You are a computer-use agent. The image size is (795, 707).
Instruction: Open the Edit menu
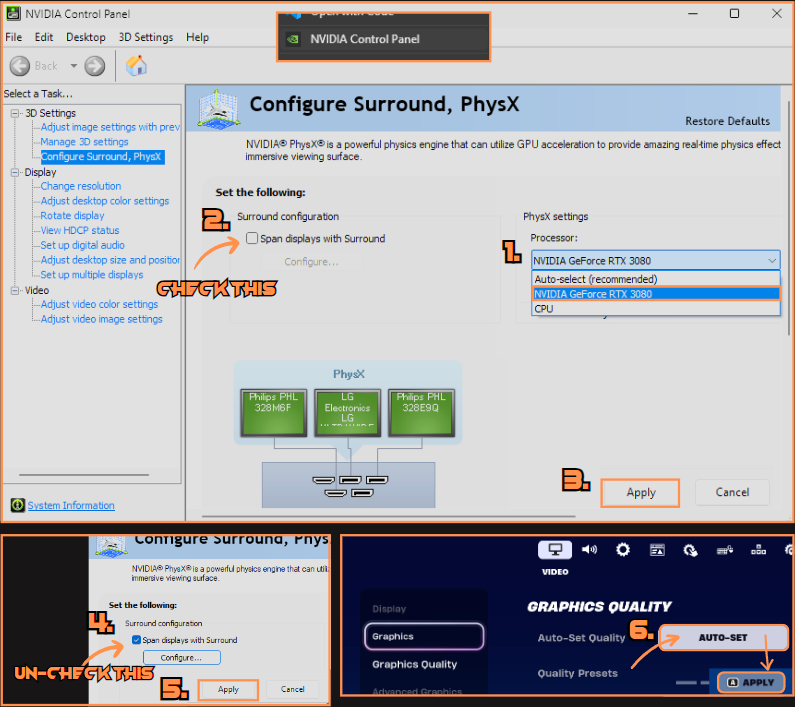44,37
